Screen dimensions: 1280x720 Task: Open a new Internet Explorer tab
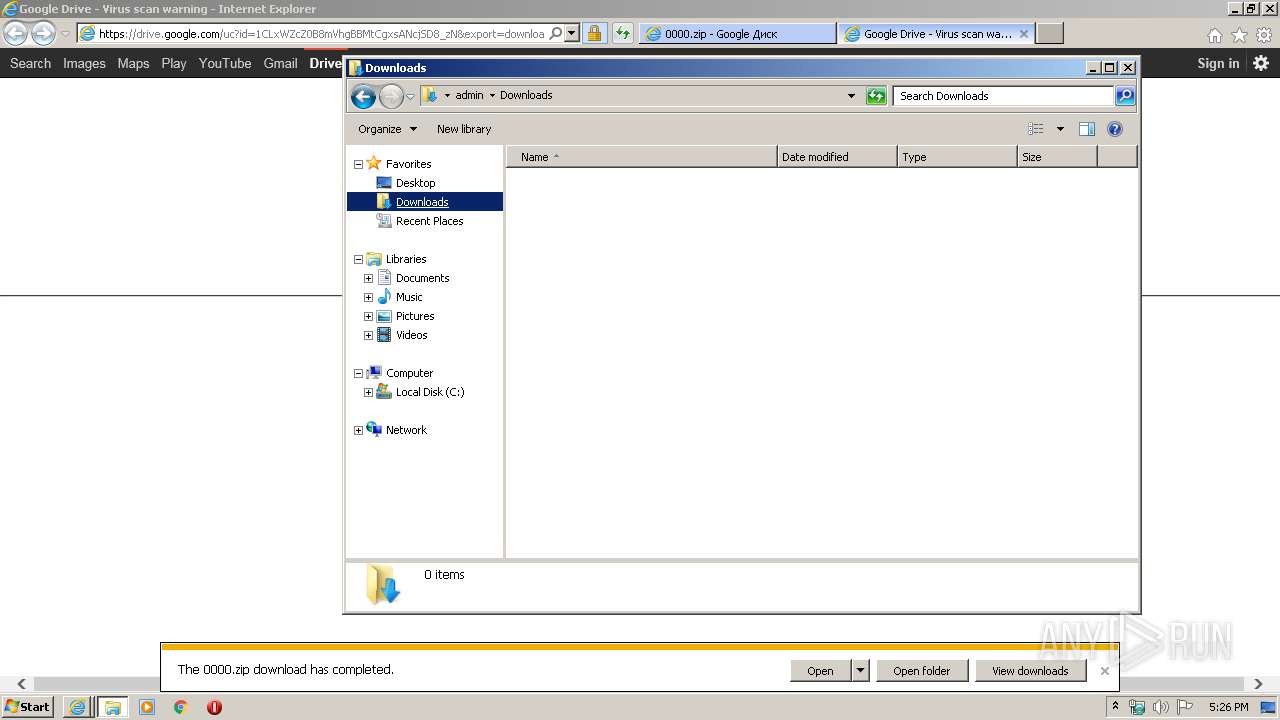pos(1049,34)
